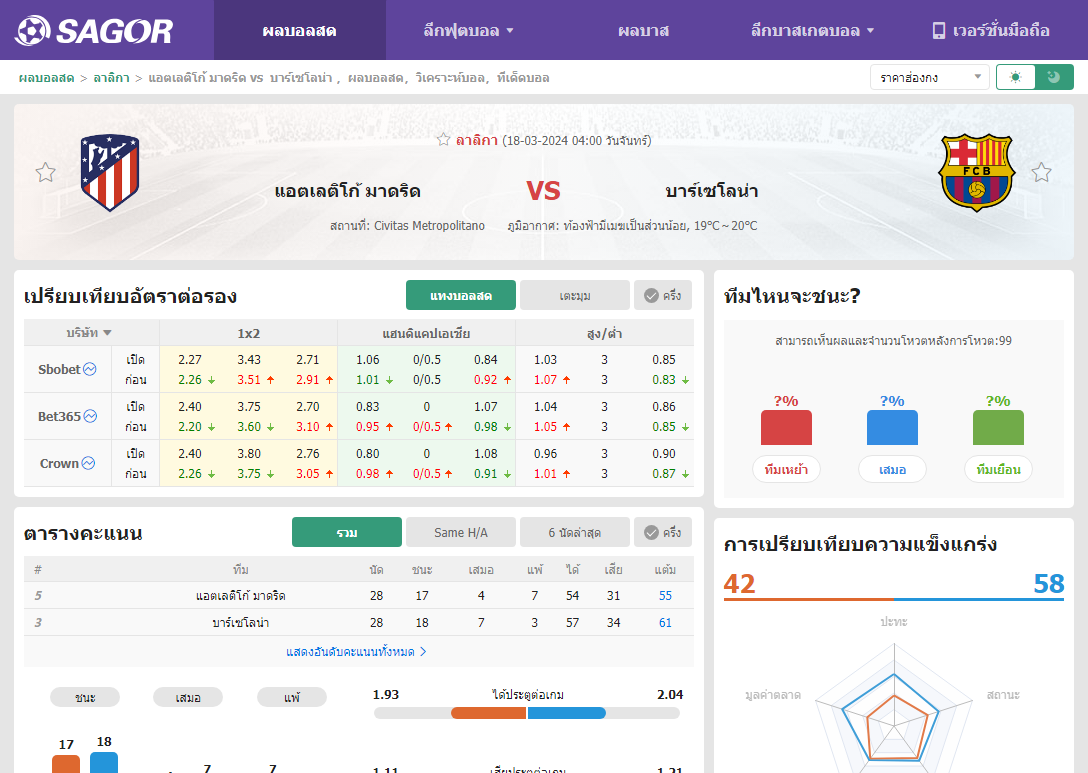The image size is (1088, 773).
Task: Click the green away team vote bar
Action: point(998,427)
